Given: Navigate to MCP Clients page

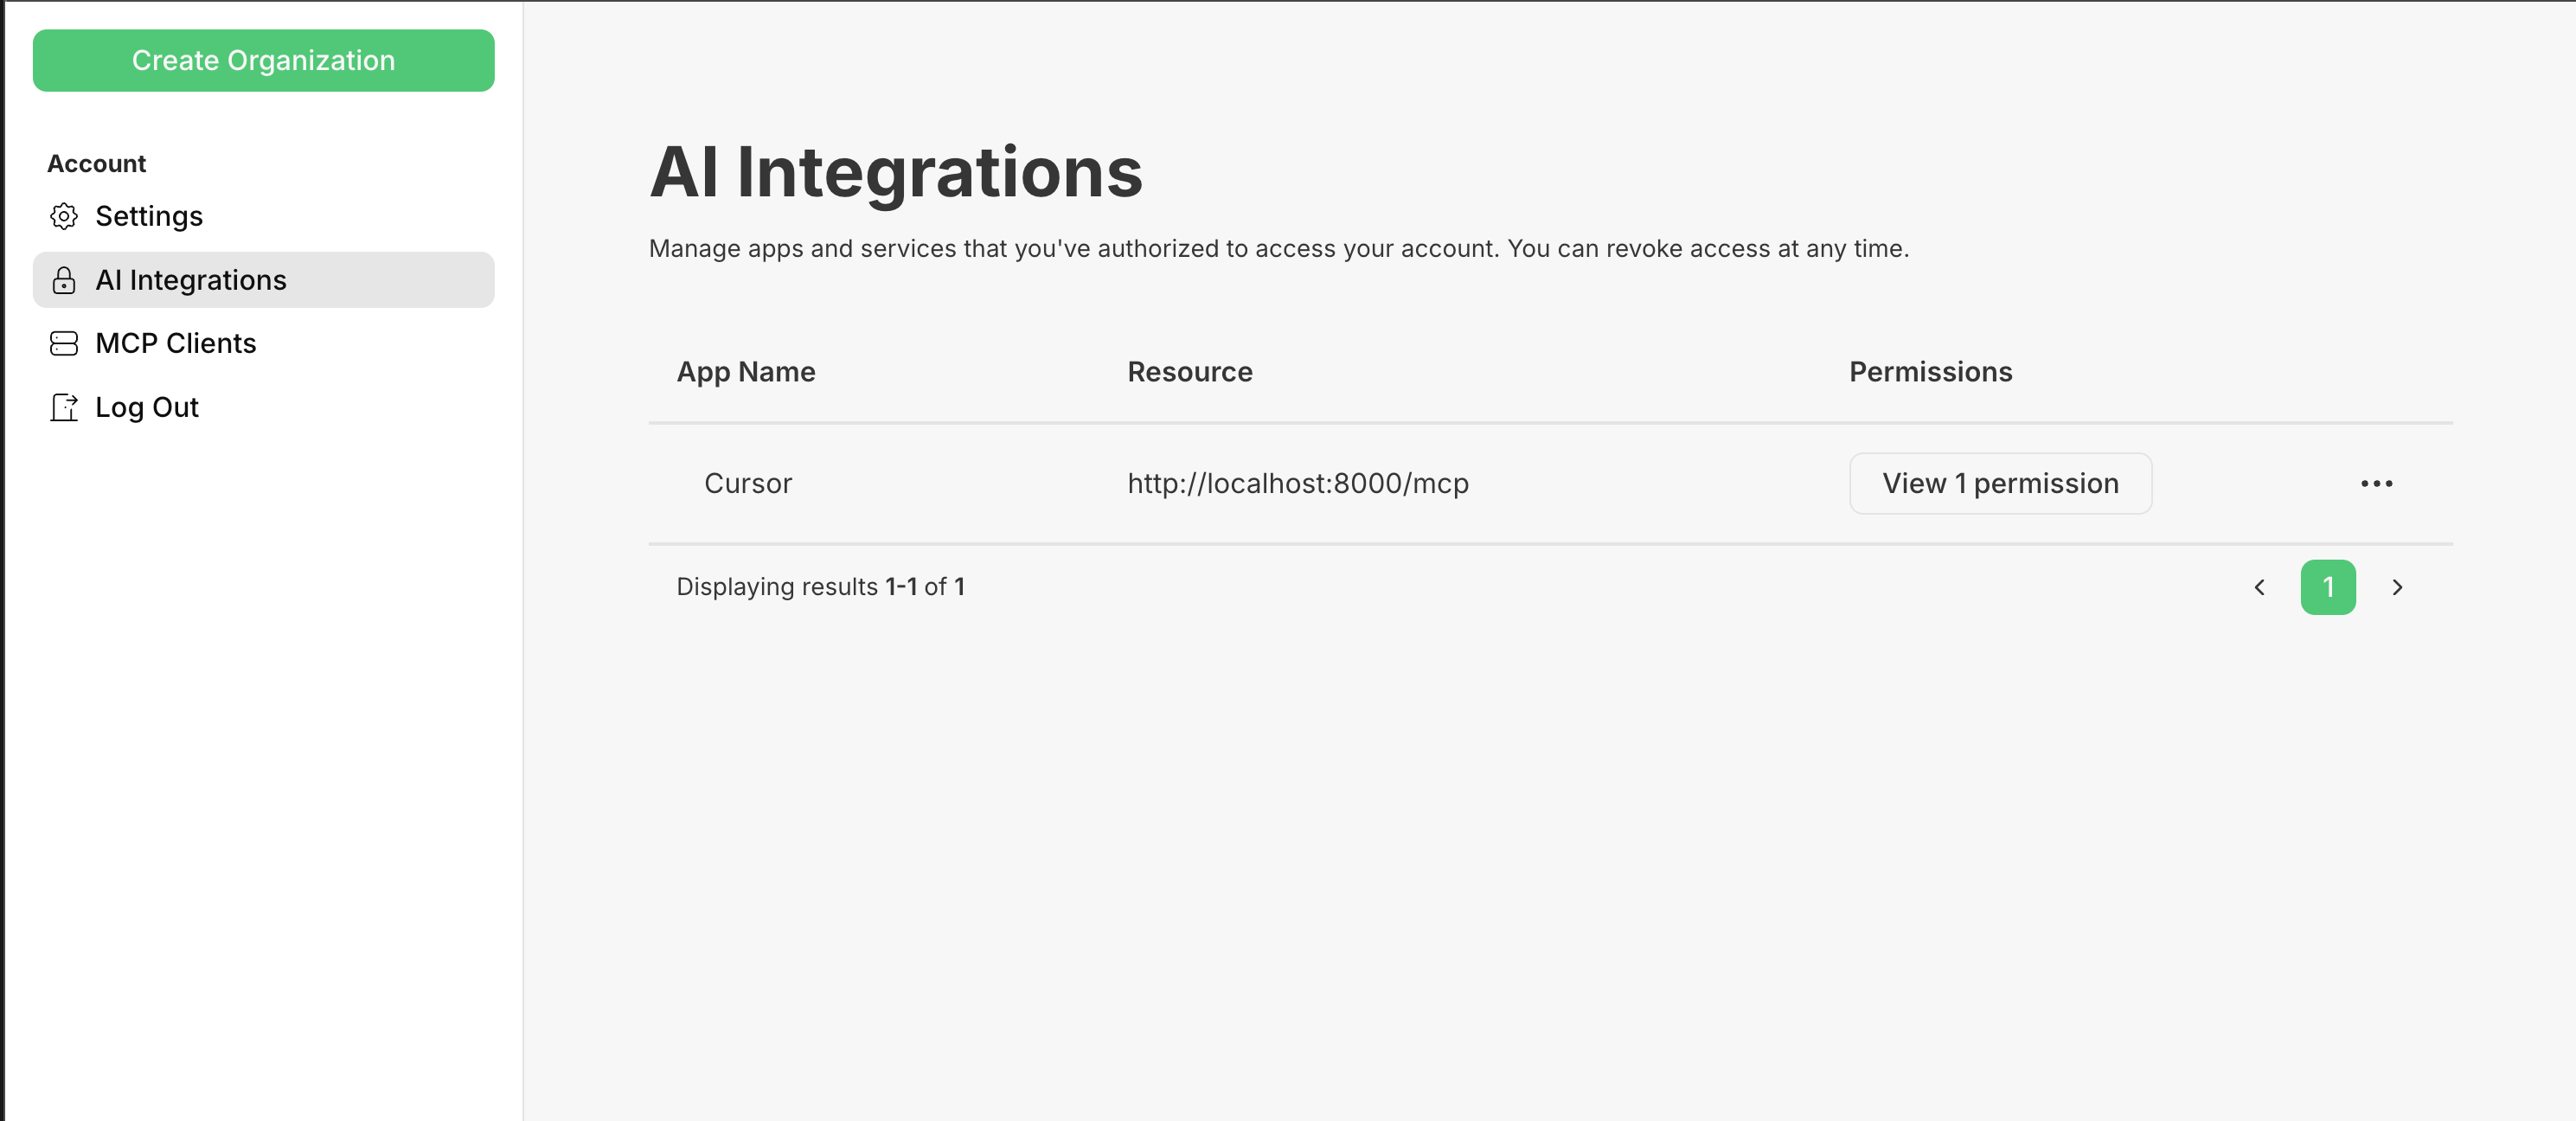Looking at the screenshot, I should (x=176, y=343).
